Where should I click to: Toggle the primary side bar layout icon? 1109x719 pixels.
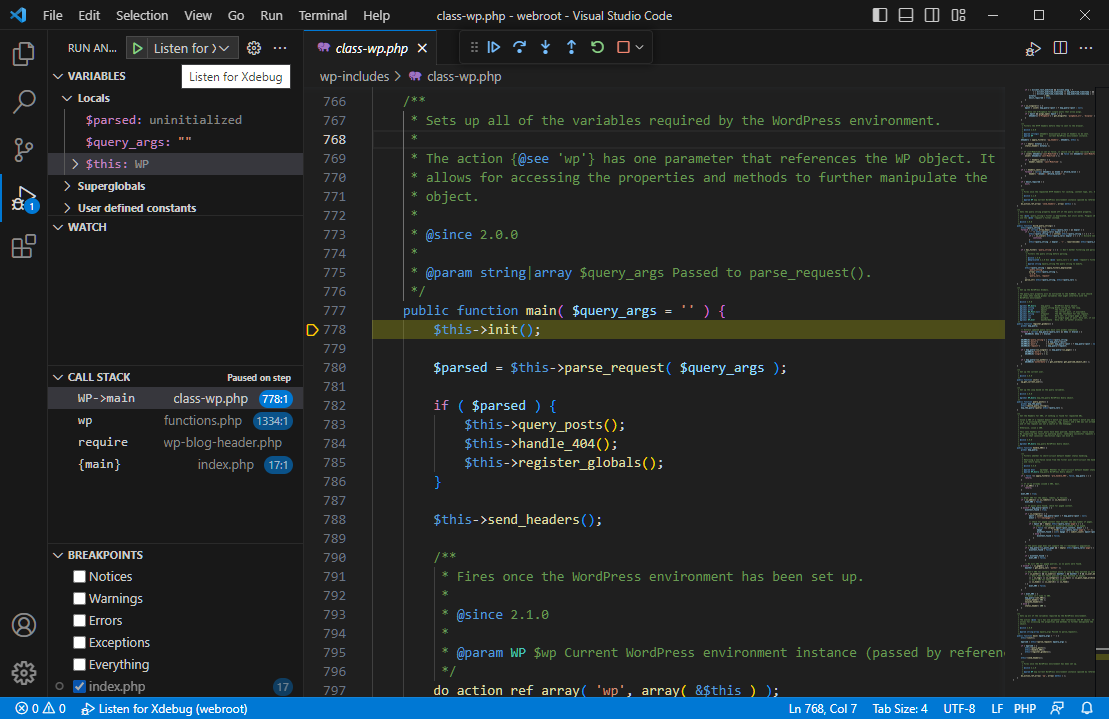tap(880, 16)
